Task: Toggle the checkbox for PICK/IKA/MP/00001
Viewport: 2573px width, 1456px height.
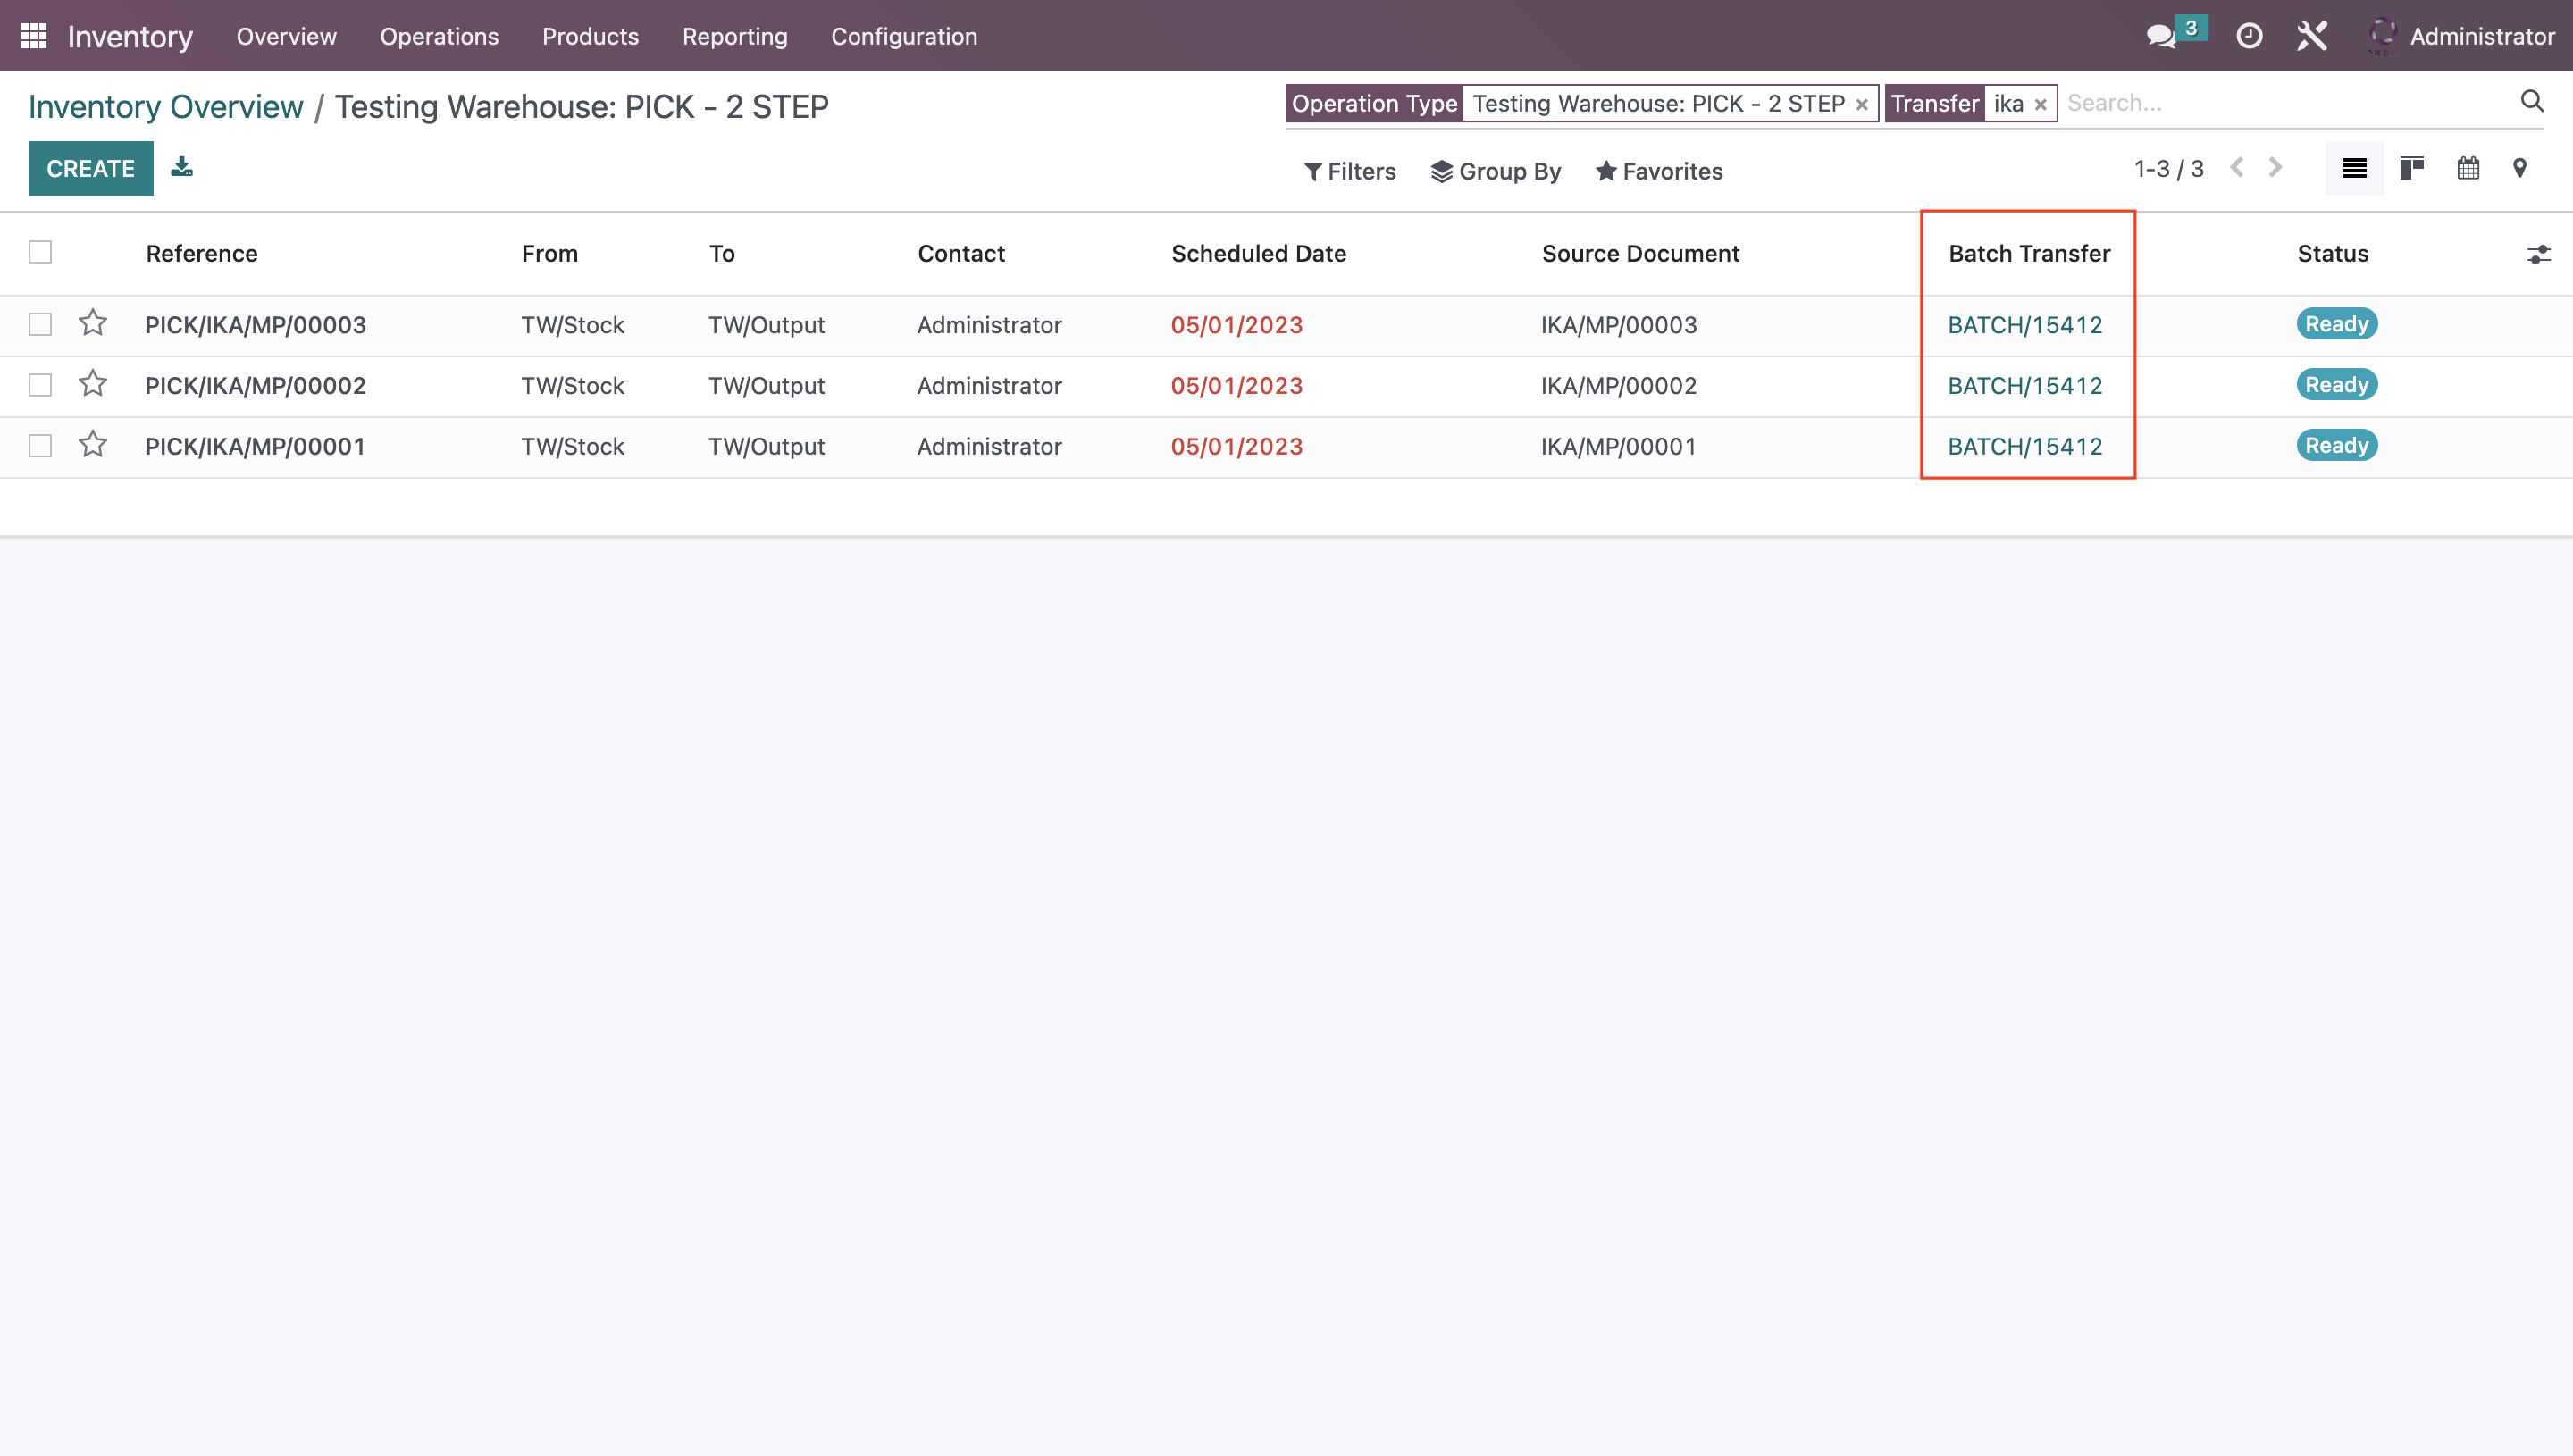Action: (39, 445)
